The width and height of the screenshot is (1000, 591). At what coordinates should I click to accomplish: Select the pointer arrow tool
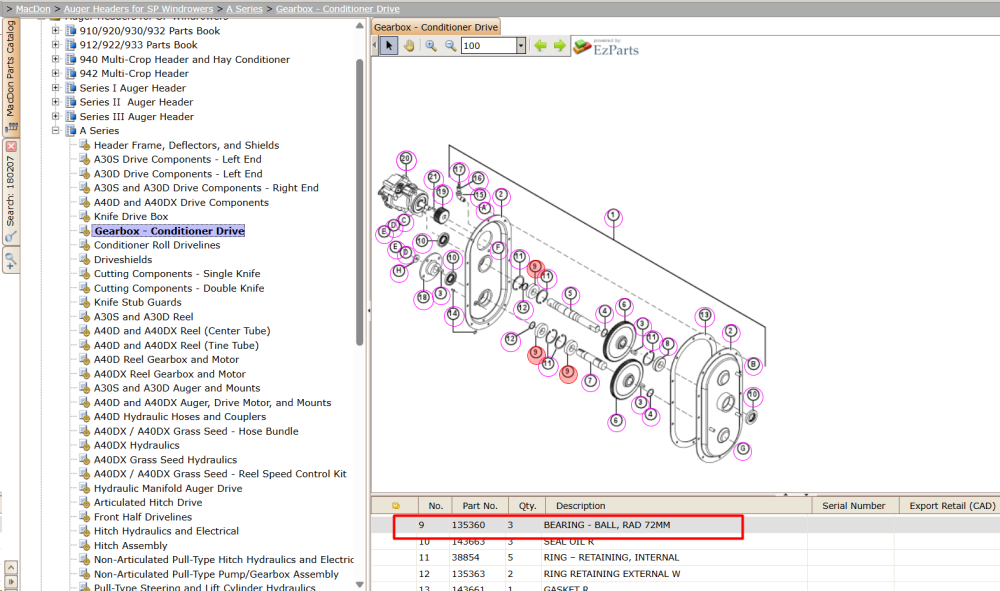pos(388,46)
